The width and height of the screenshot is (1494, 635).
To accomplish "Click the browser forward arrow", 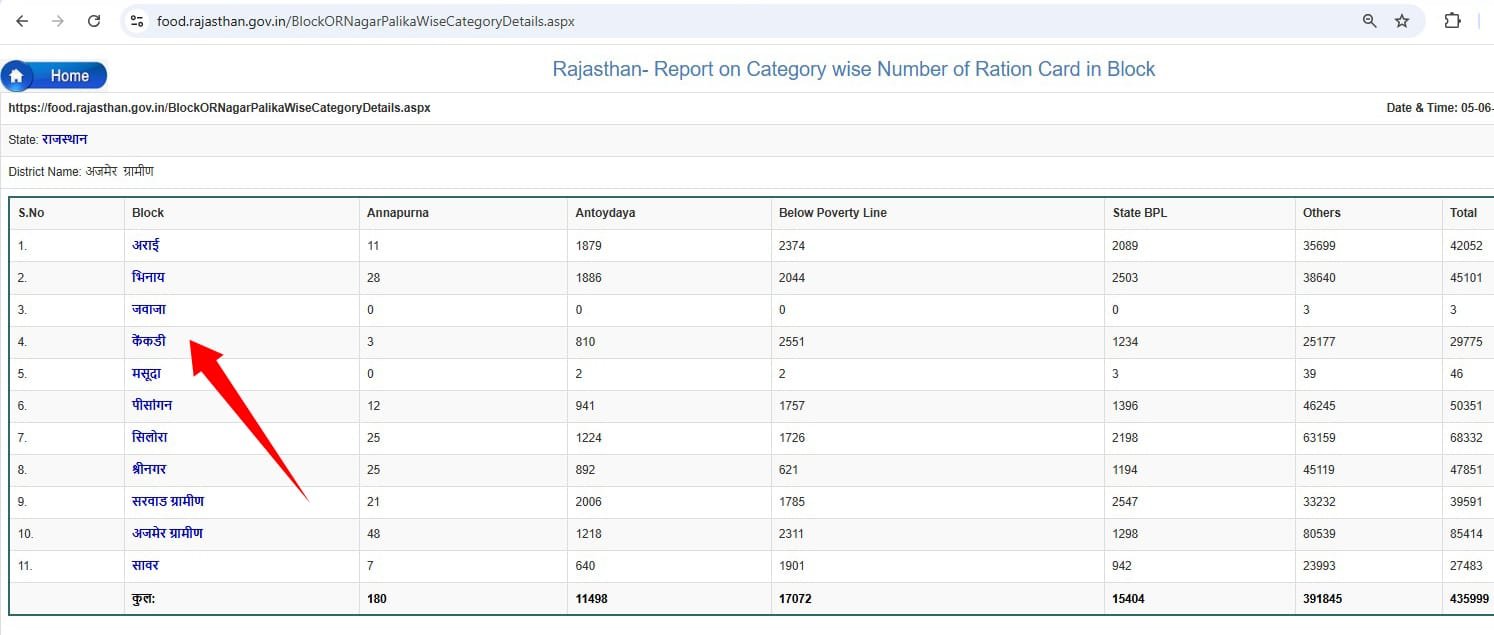I will 58,21.
